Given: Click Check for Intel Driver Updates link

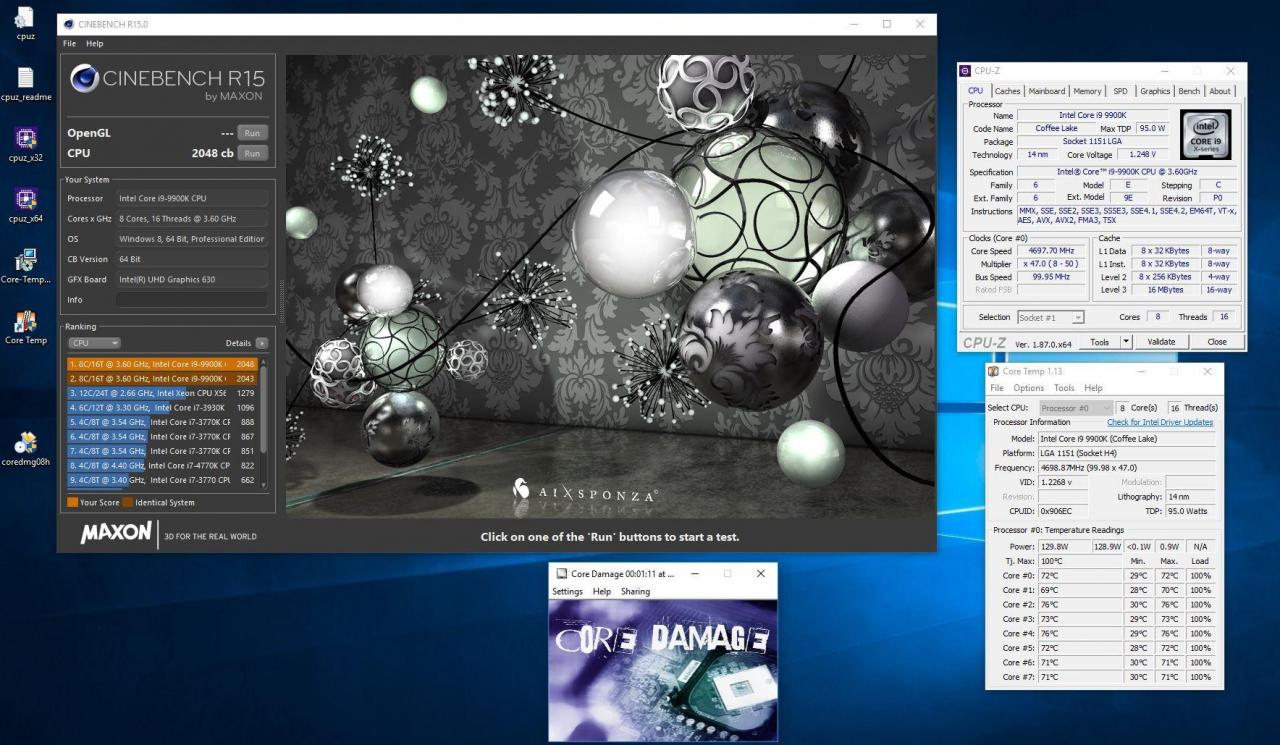Looking at the screenshot, I should click(x=1159, y=422).
